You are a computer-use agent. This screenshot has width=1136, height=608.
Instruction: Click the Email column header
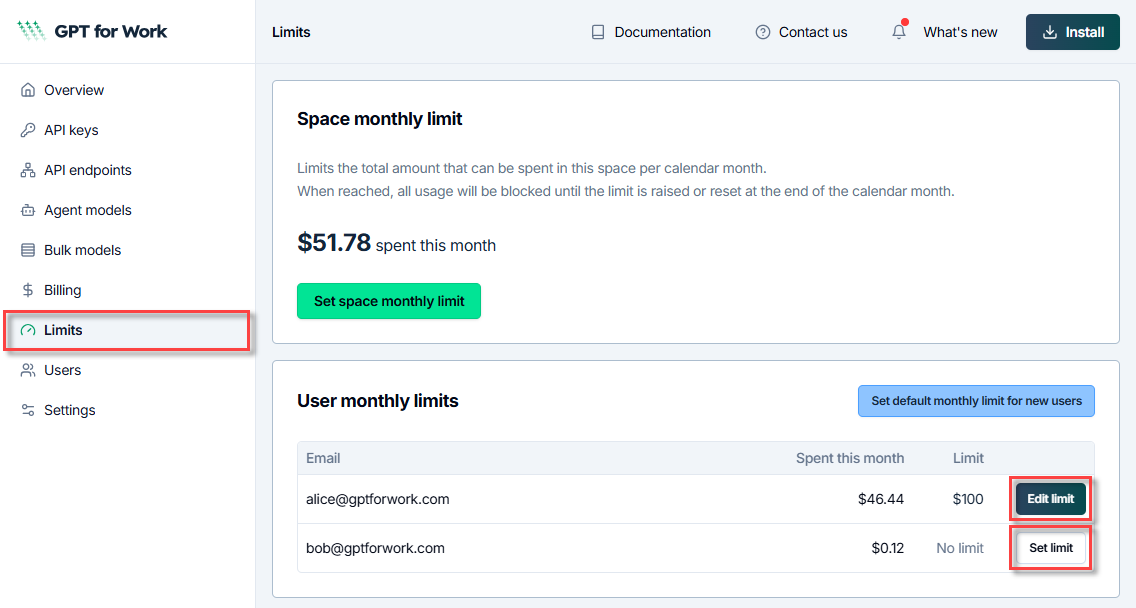coord(322,457)
